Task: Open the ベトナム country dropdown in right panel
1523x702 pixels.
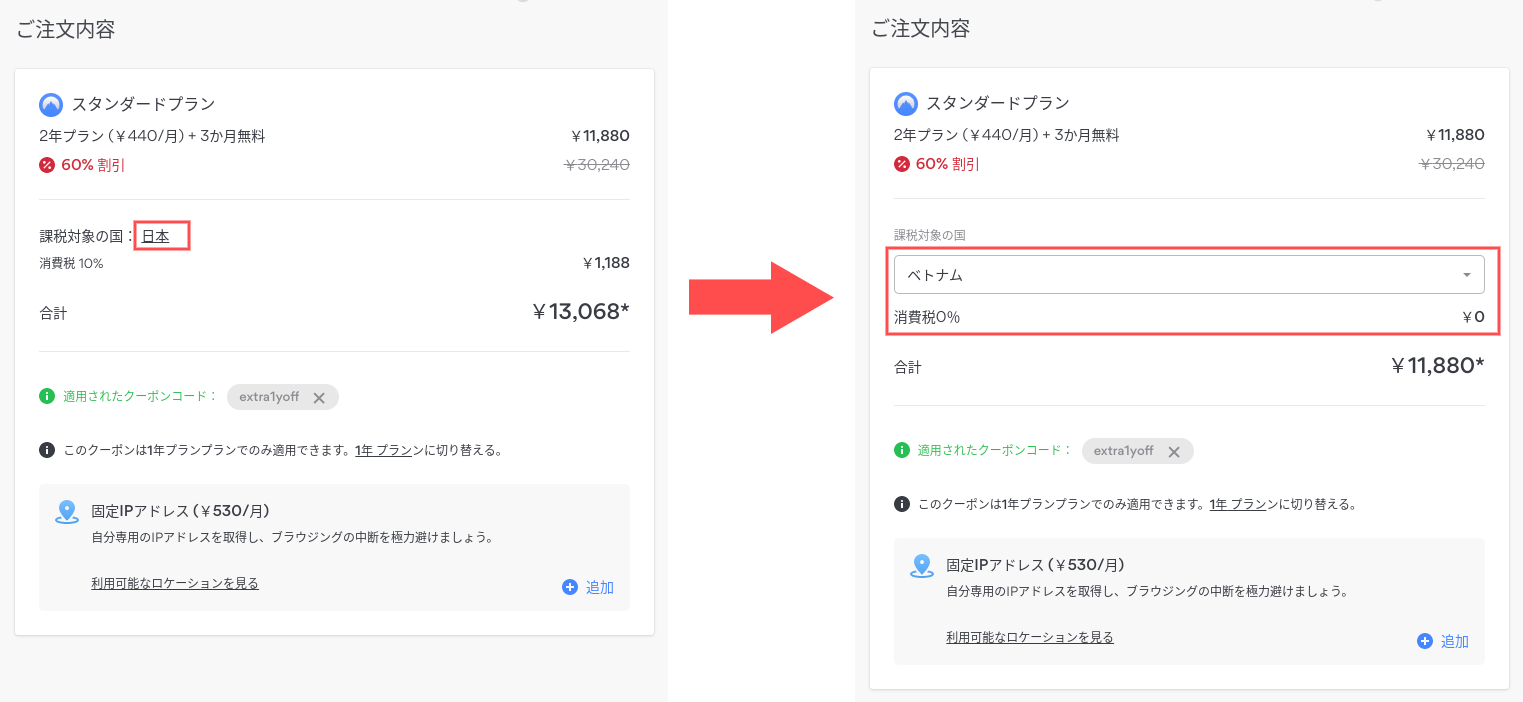Action: pyautogui.click(x=1189, y=274)
